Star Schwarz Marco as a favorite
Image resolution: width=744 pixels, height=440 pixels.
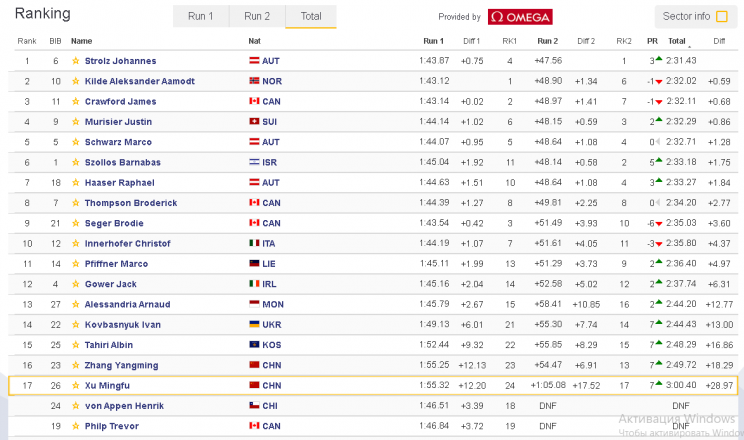(x=75, y=142)
